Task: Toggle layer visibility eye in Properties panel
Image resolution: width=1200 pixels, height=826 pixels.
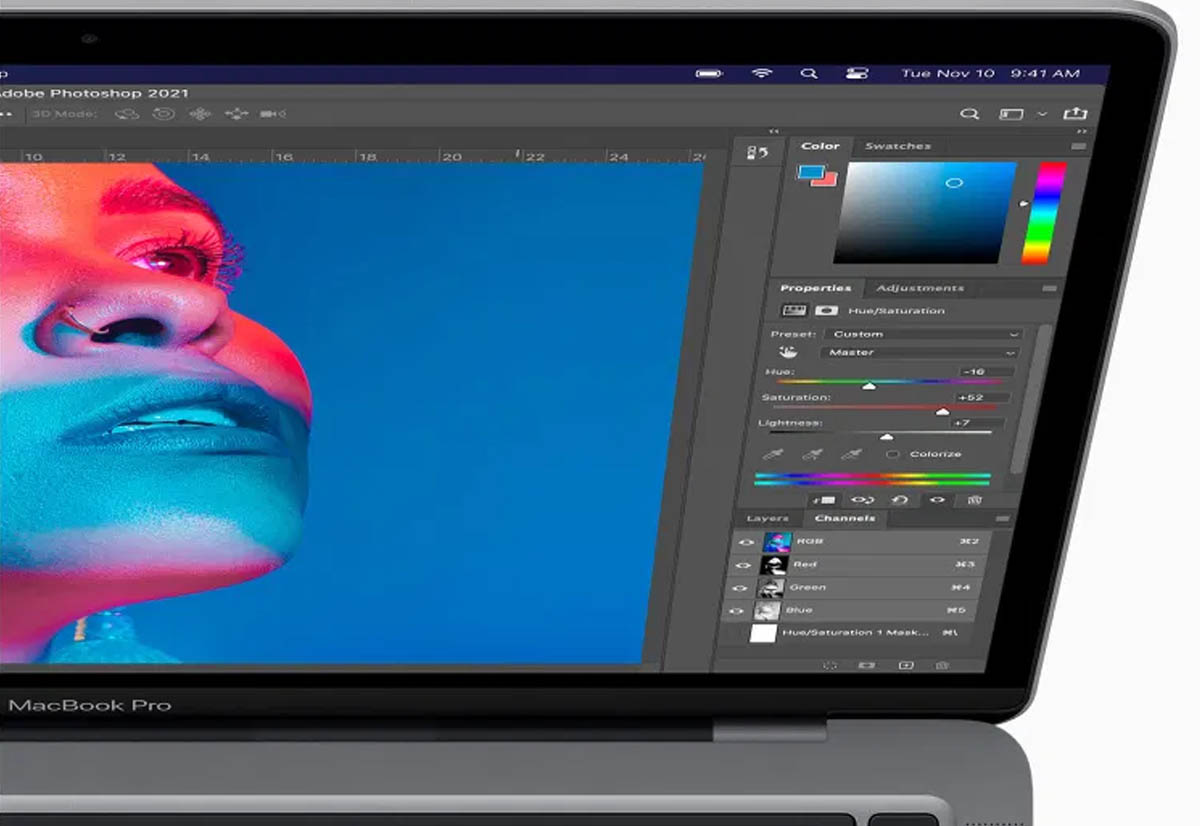Action: pyautogui.click(x=938, y=499)
